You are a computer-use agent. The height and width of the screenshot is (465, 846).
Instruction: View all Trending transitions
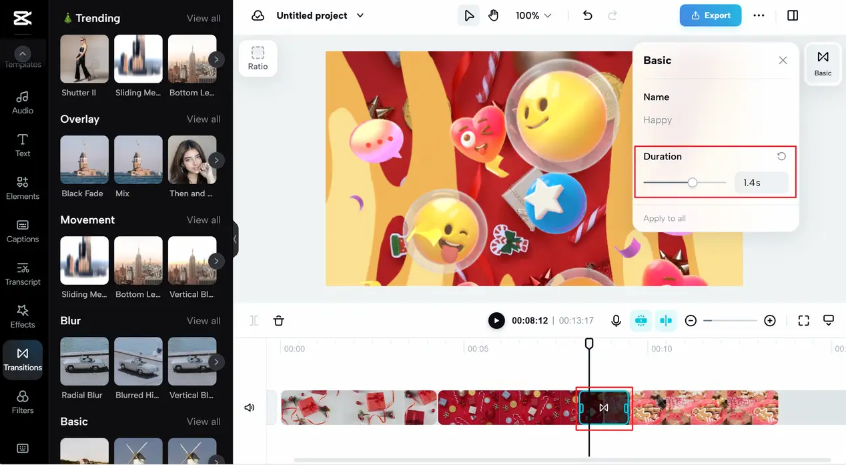click(203, 18)
